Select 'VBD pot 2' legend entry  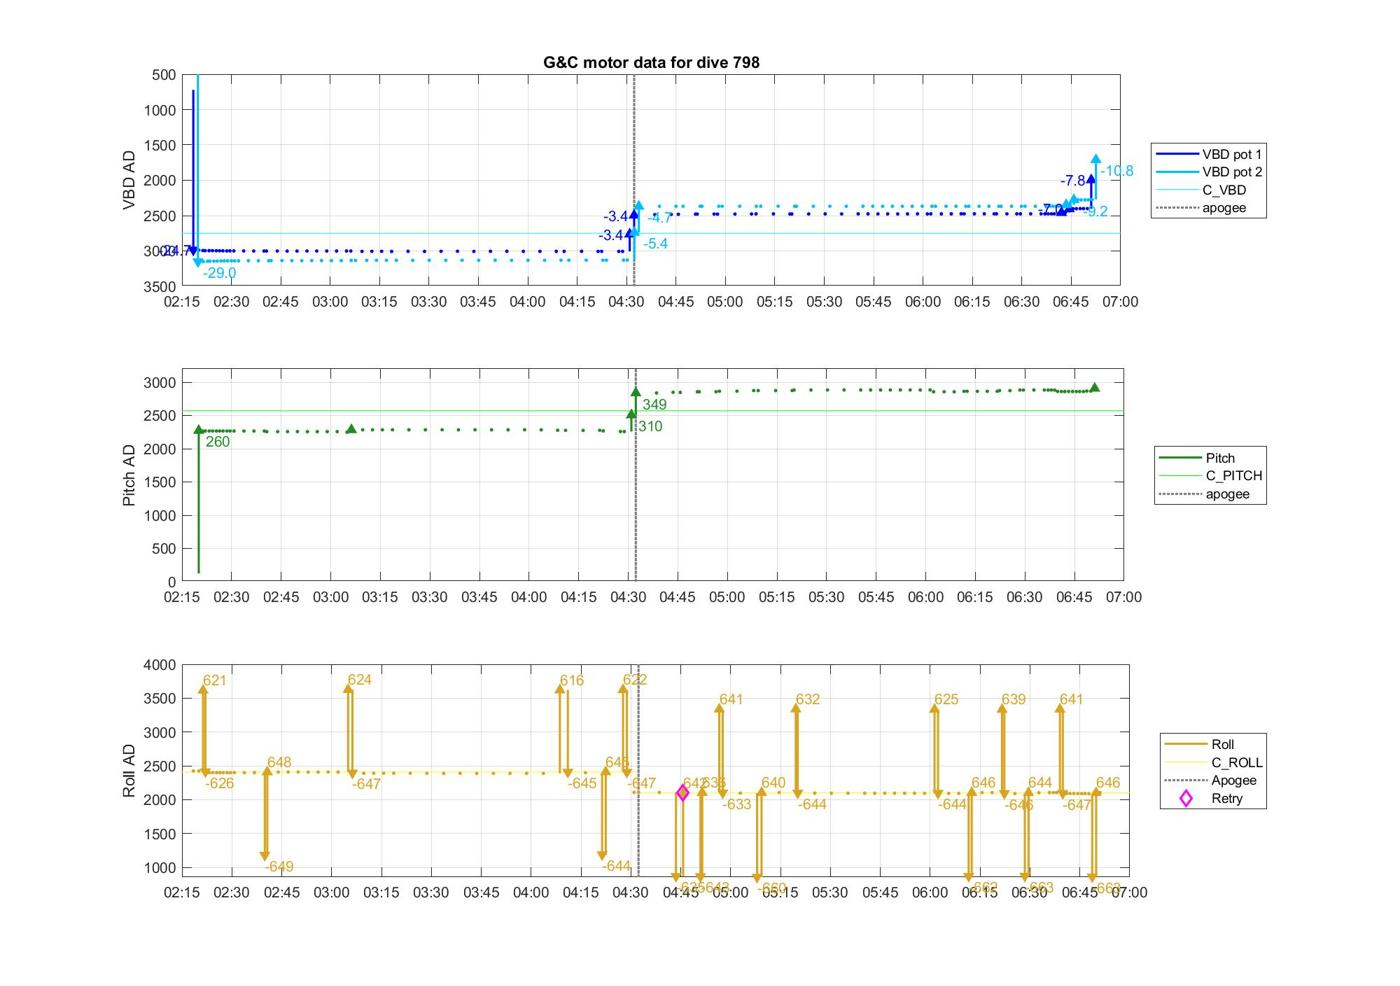1208,172
